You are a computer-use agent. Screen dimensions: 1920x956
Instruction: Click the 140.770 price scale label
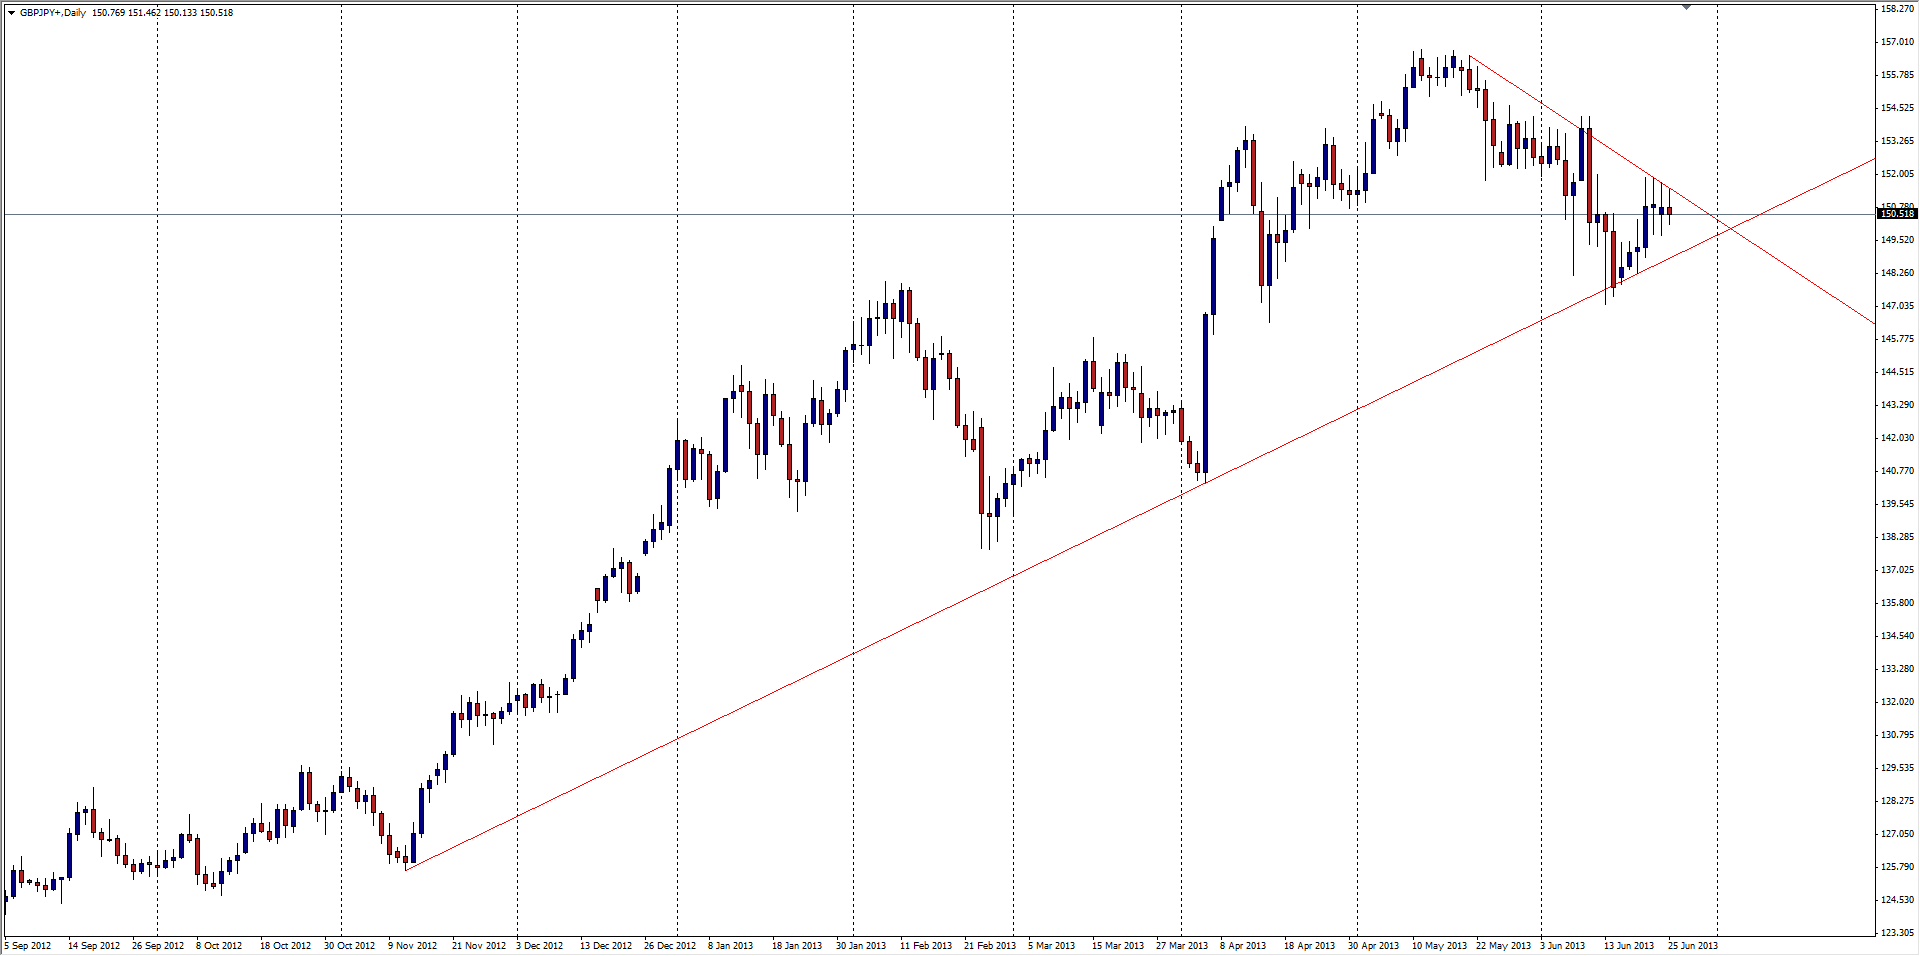[1897, 471]
